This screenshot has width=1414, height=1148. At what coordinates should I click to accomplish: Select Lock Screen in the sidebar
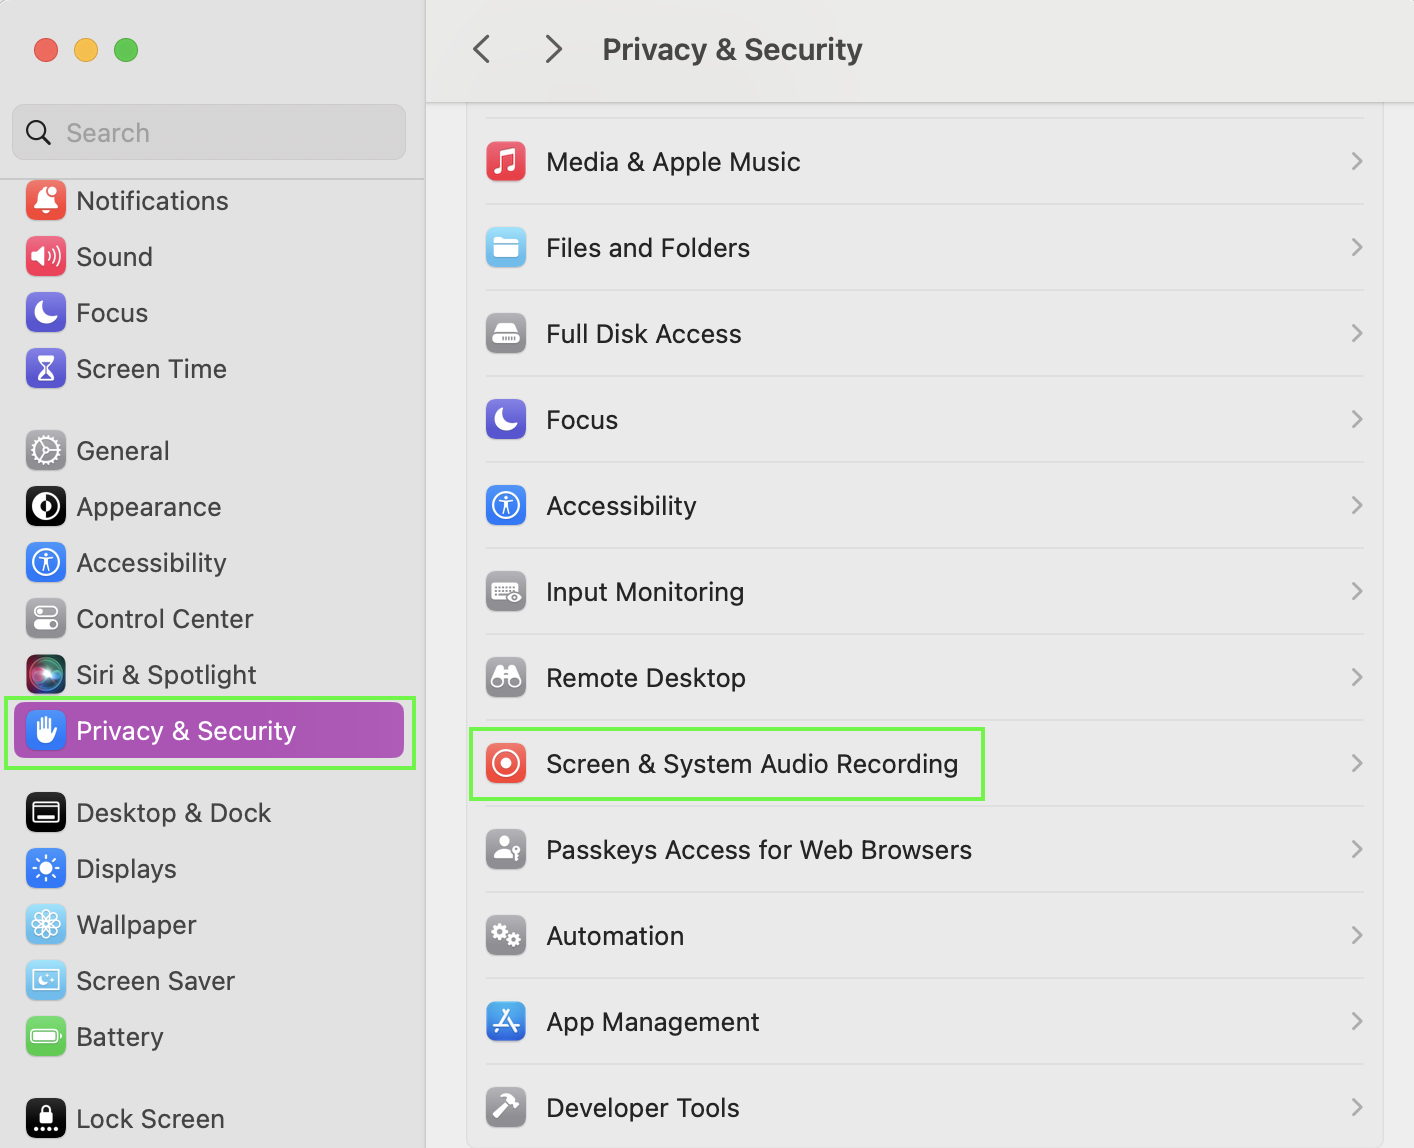[x=150, y=1119]
